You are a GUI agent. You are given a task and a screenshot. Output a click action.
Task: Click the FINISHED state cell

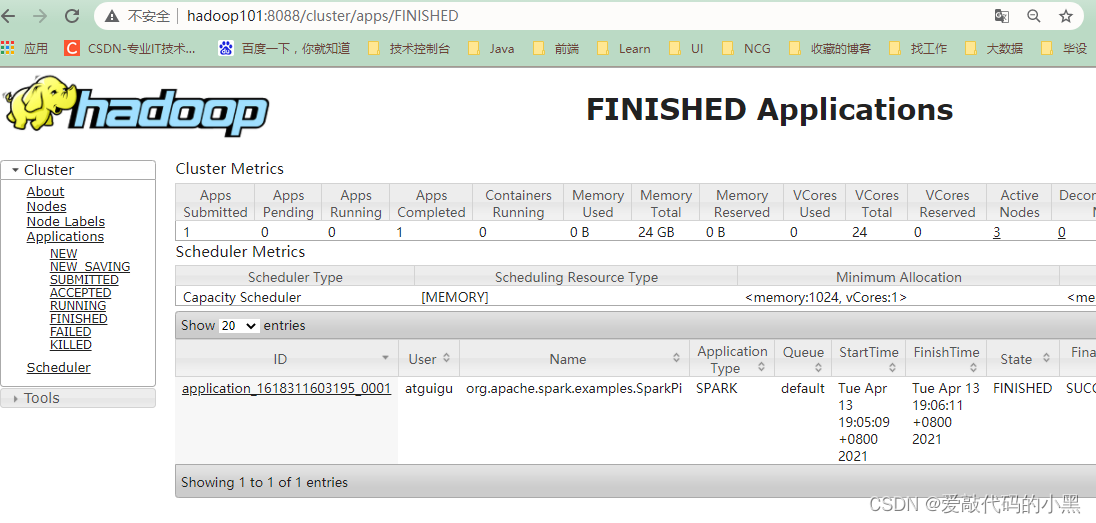click(1022, 388)
